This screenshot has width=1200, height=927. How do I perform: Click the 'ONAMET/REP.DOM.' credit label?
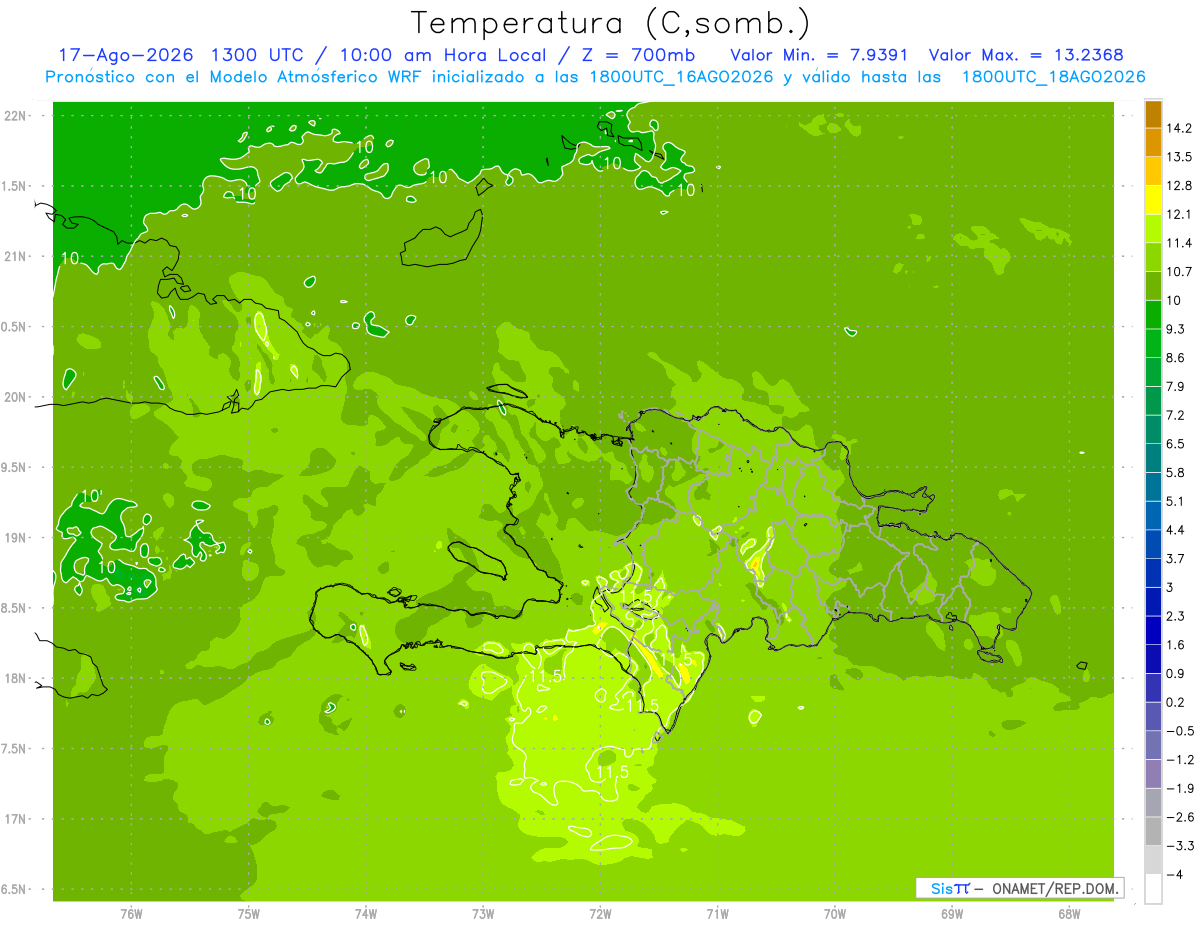click(x=1054, y=888)
